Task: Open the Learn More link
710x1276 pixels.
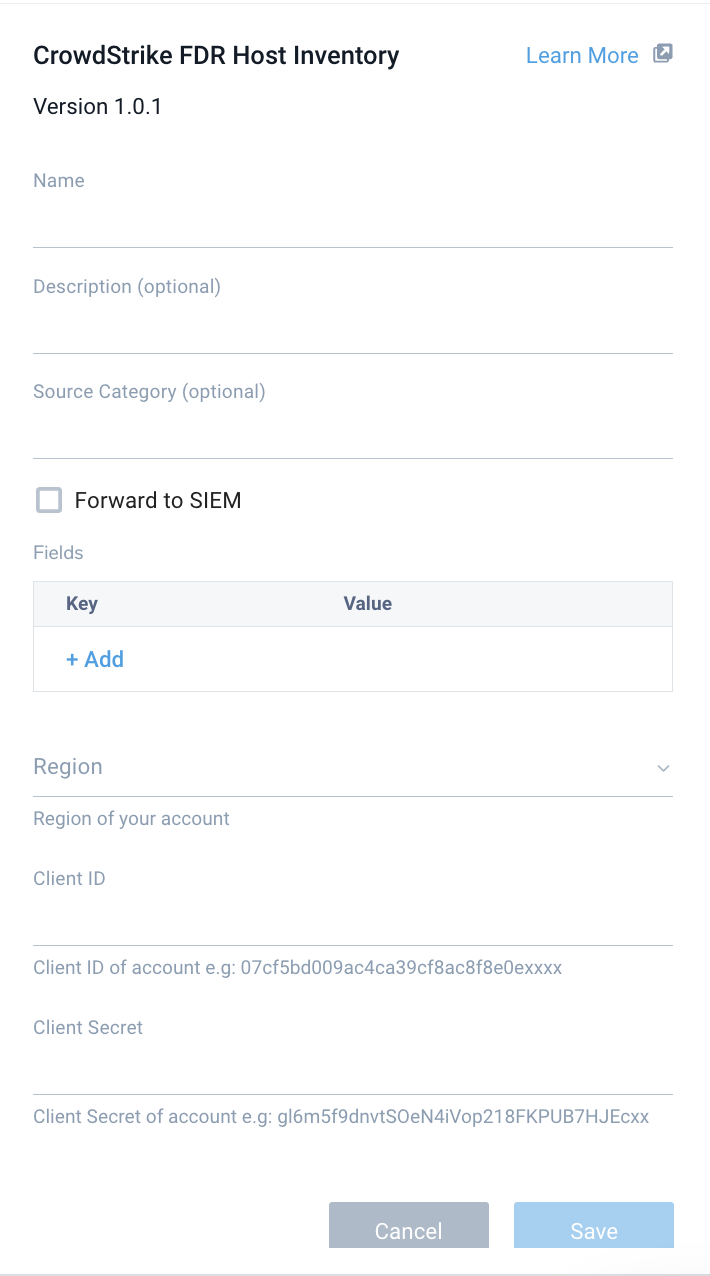Action: (x=581, y=56)
